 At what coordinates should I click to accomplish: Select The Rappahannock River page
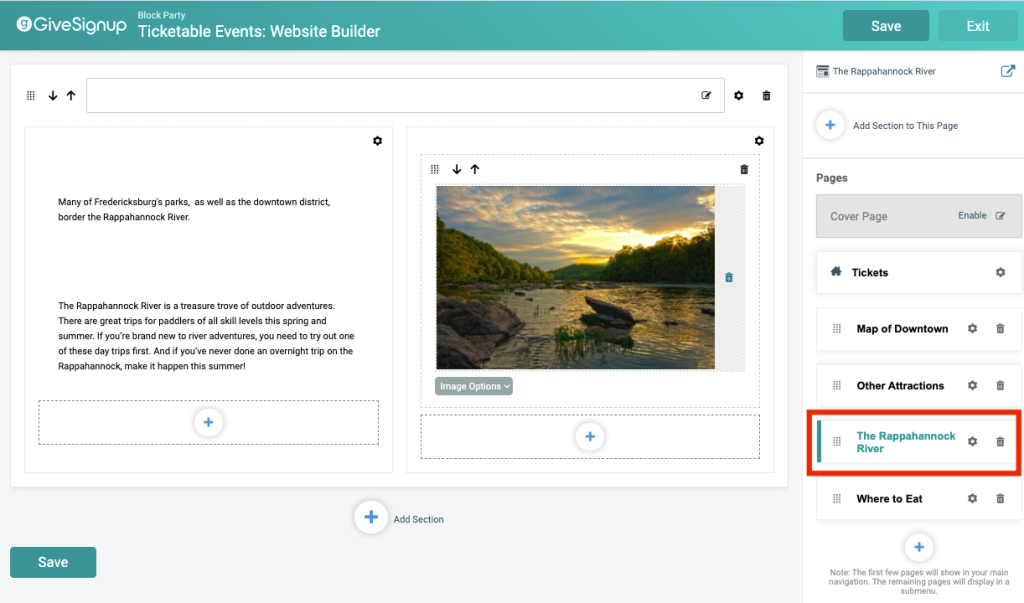pos(906,442)
